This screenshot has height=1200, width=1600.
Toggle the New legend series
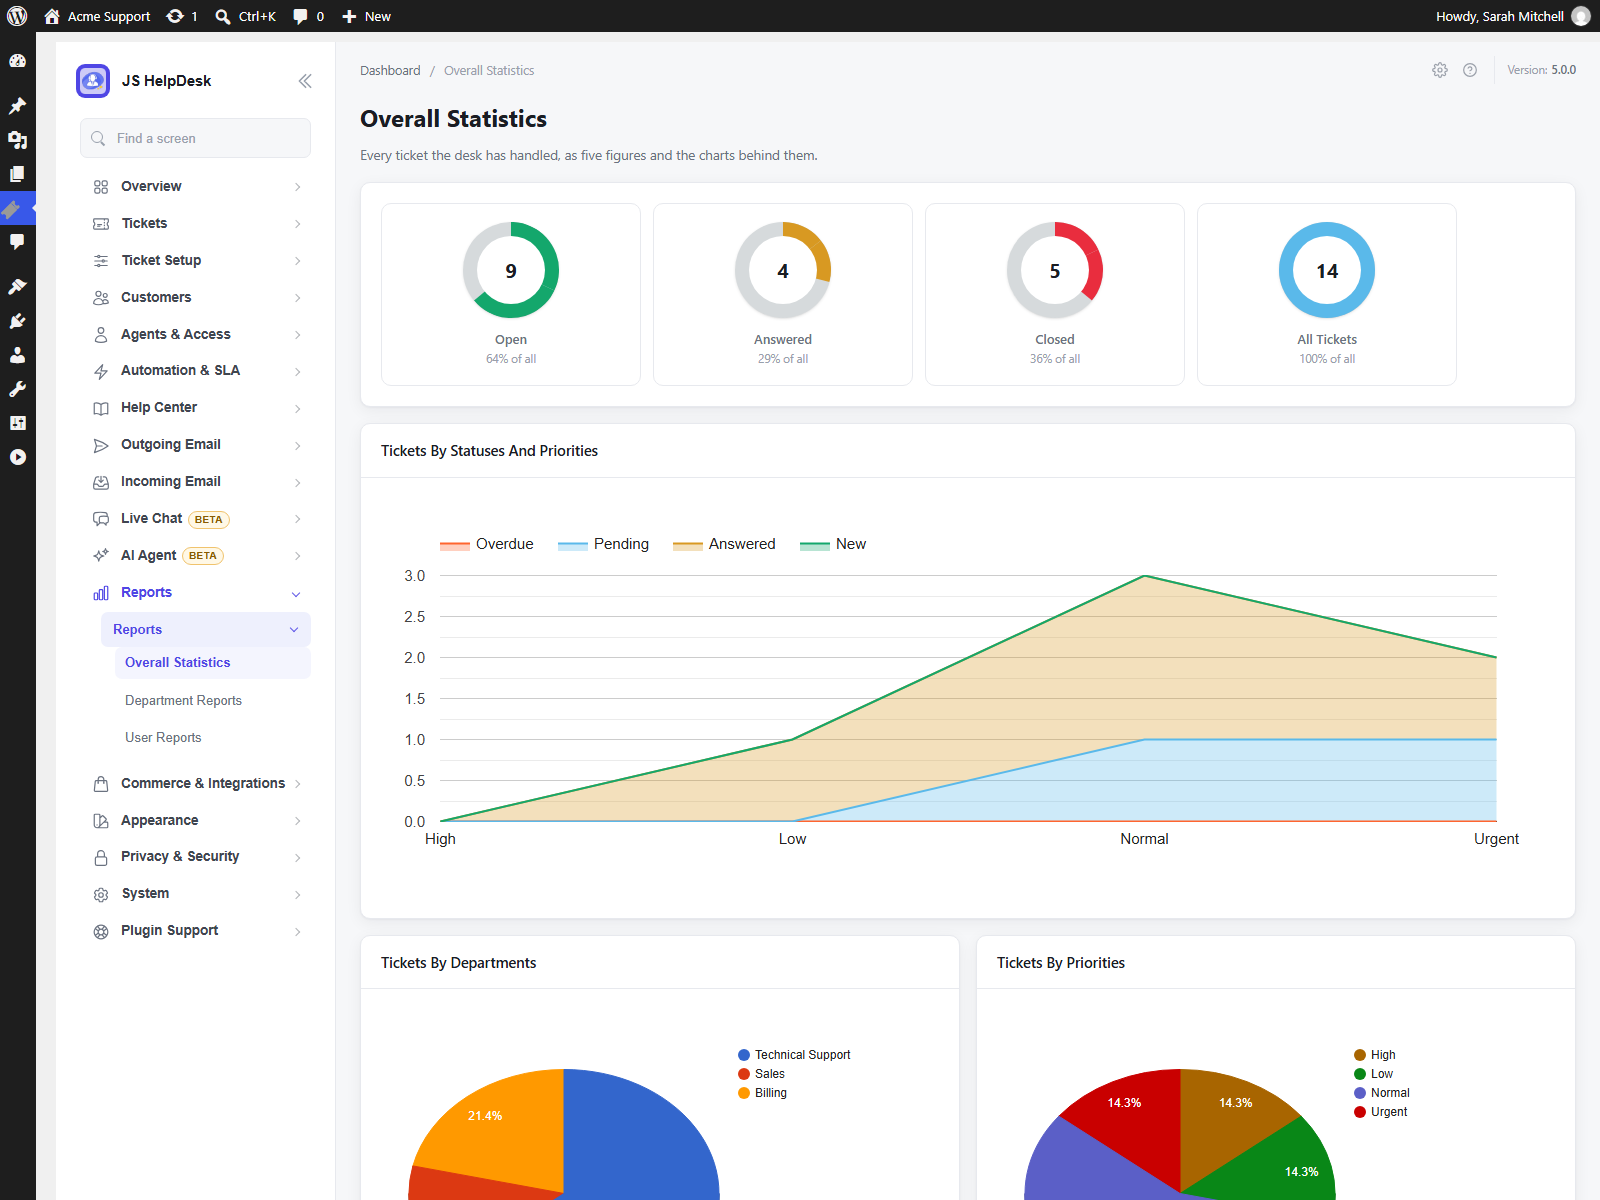pyautogui.click(x=833, y=544)
